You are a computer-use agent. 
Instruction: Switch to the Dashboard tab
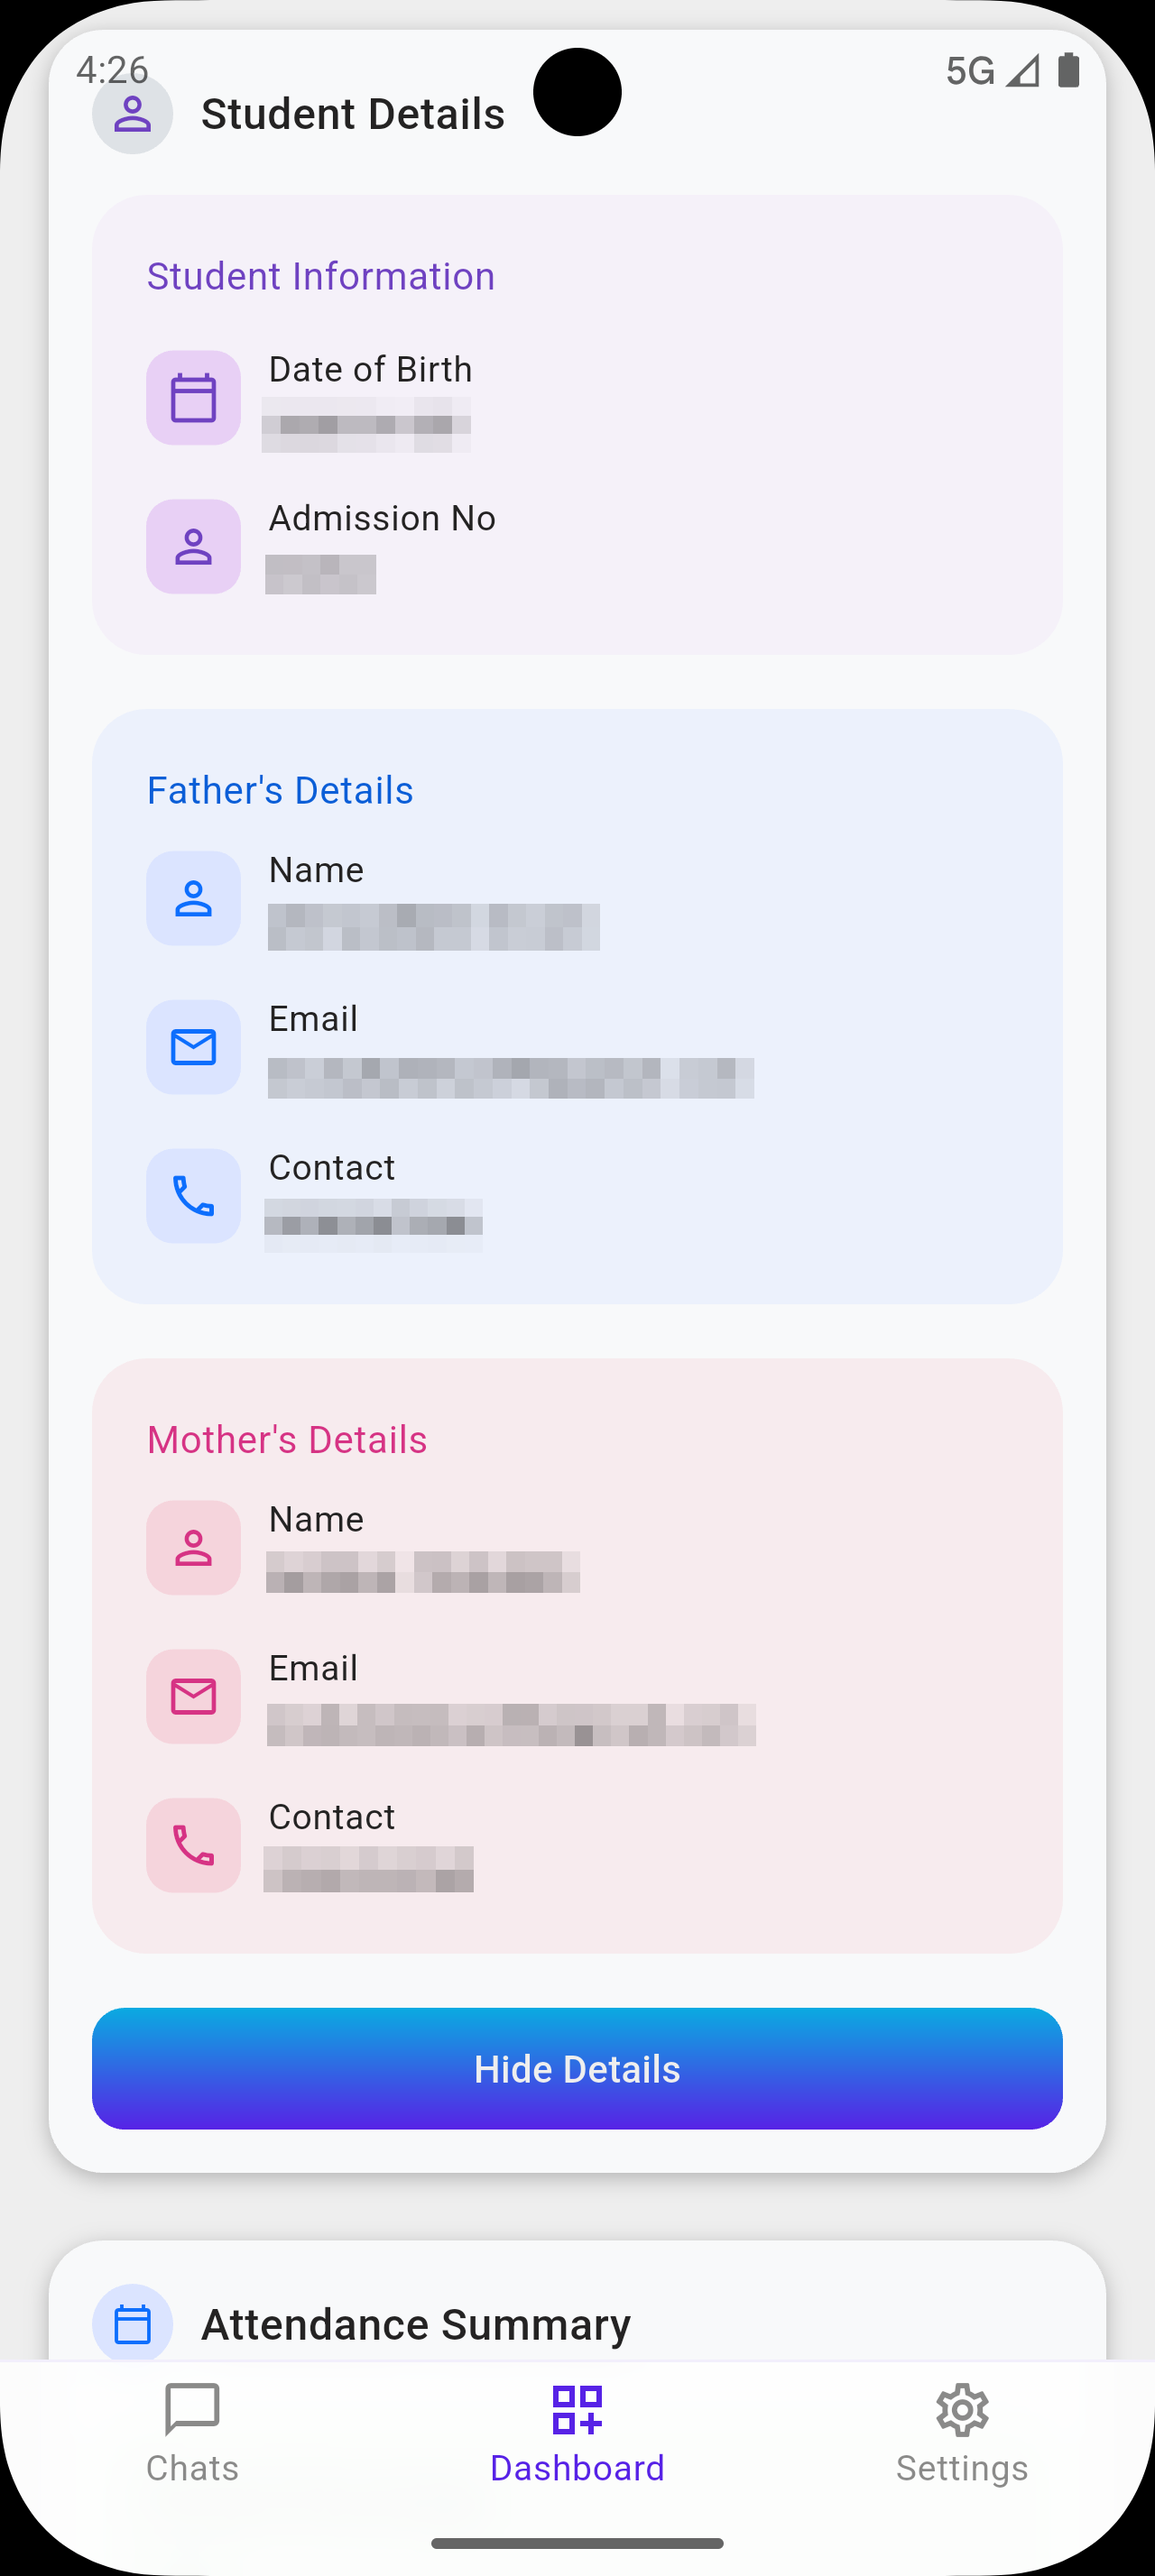pos(577,2432)
